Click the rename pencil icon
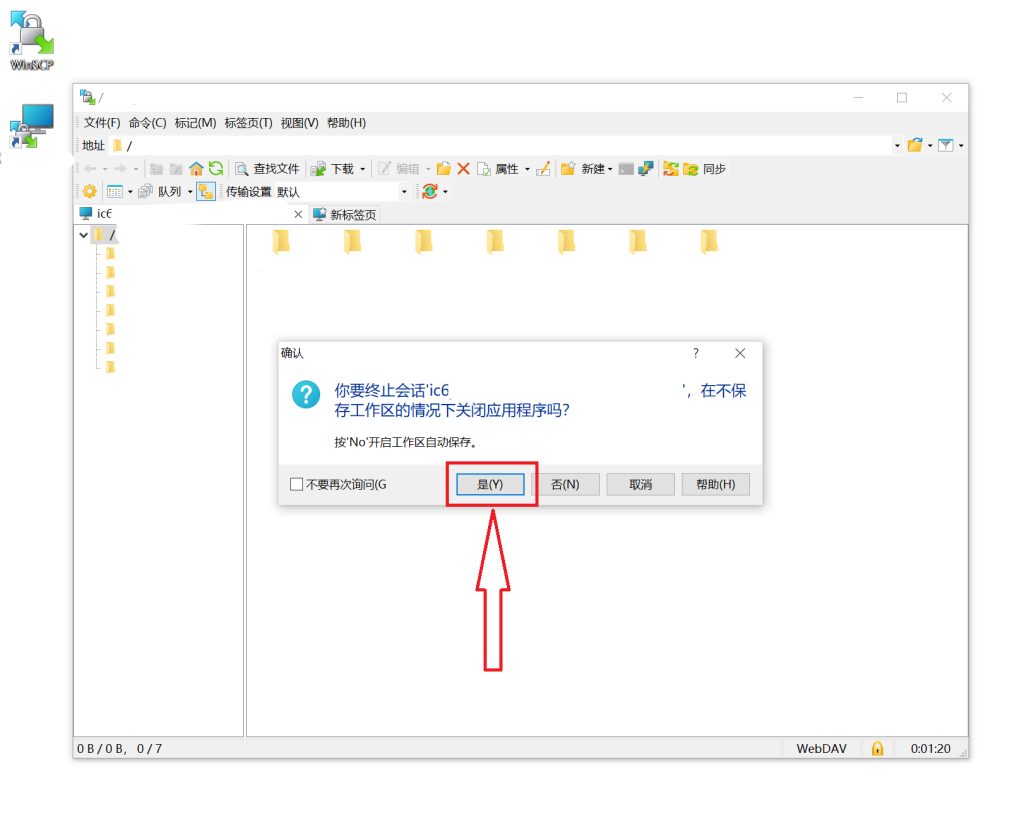 pyautogui.click(x=543, y=169)
